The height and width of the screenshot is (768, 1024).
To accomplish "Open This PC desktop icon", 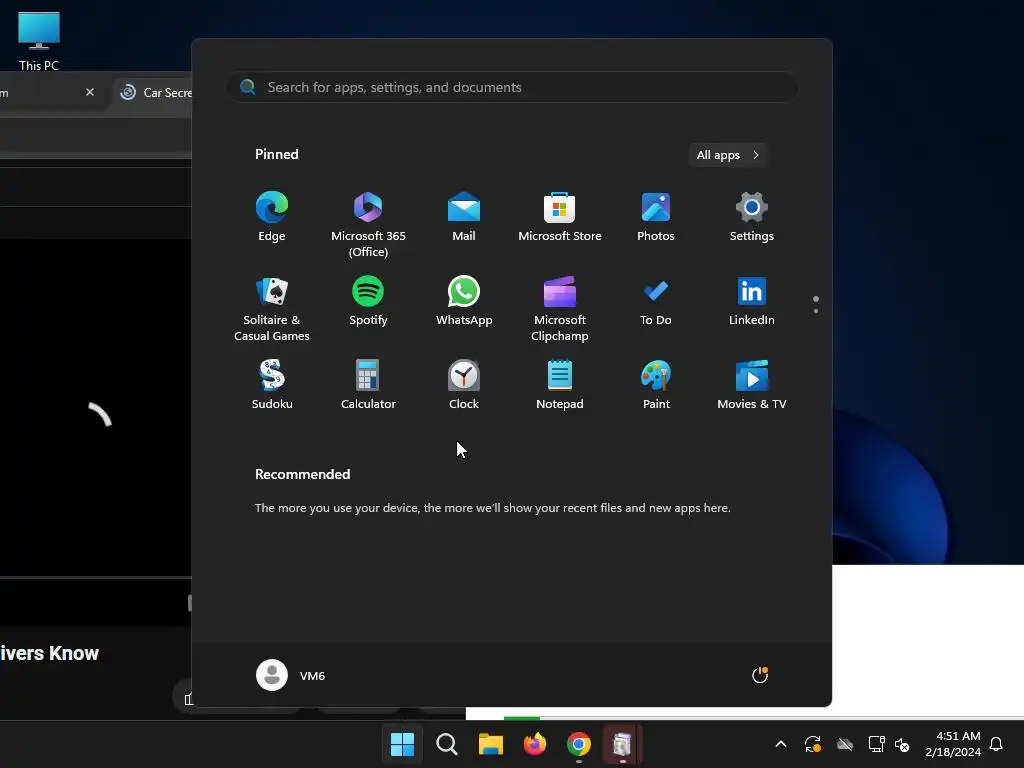I will [x=39, y=41].
